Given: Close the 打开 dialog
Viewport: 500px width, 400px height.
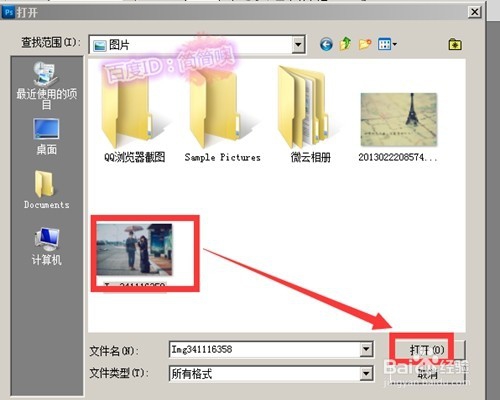Looking at the screenshot, I should 475,12.
